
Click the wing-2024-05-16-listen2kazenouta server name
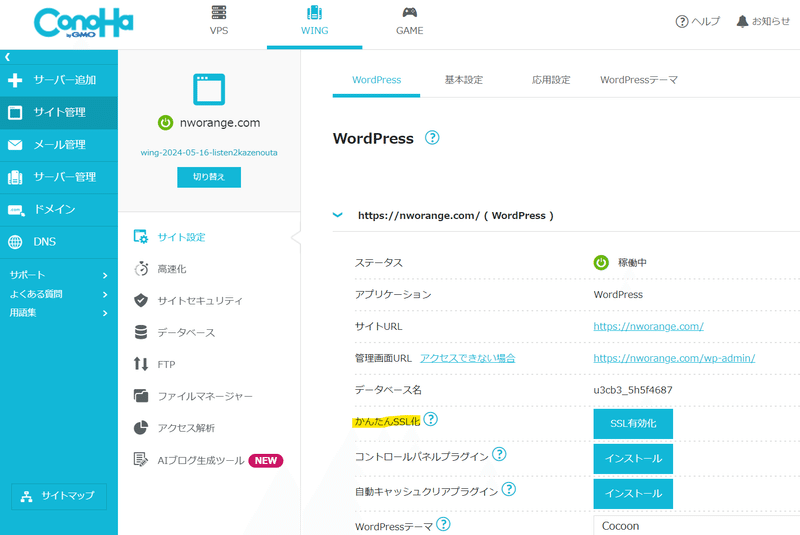coord(209,152)
